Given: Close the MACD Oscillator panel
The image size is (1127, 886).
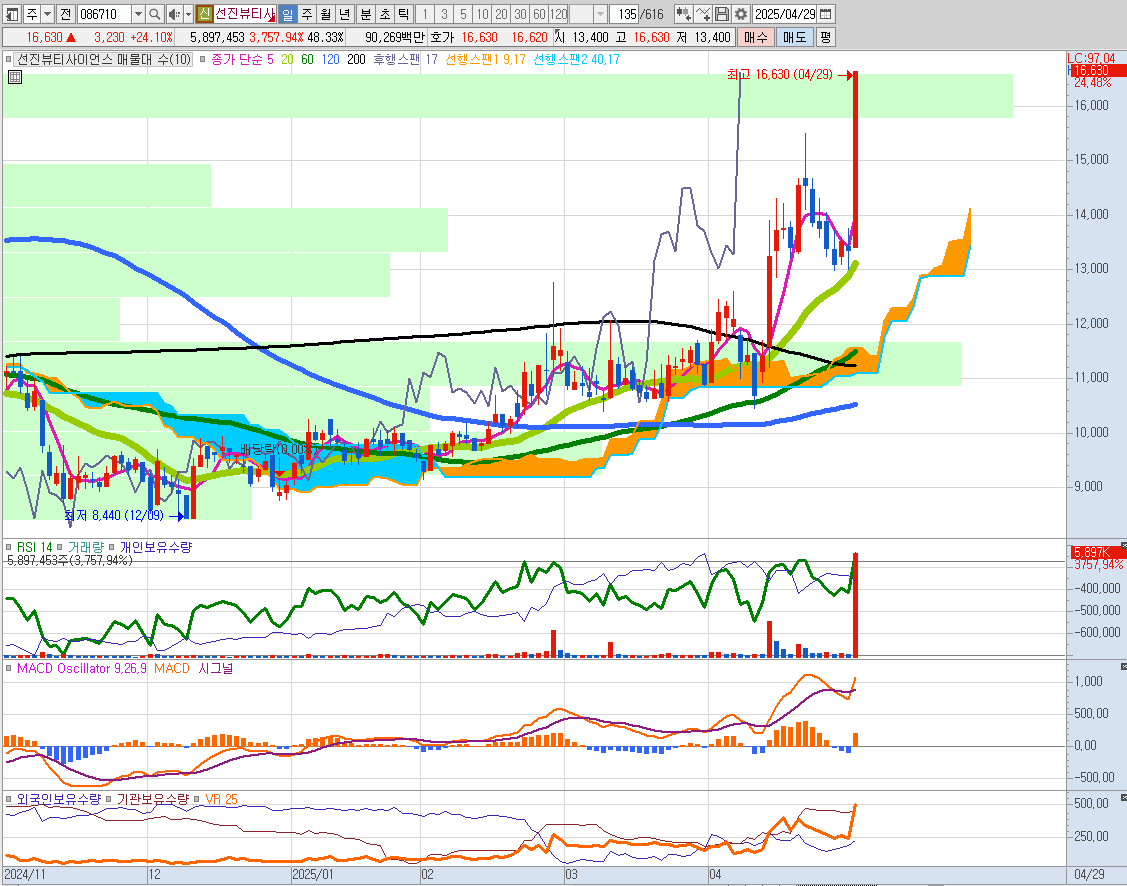Looking at the screenshot, I should pos(1123,666).
